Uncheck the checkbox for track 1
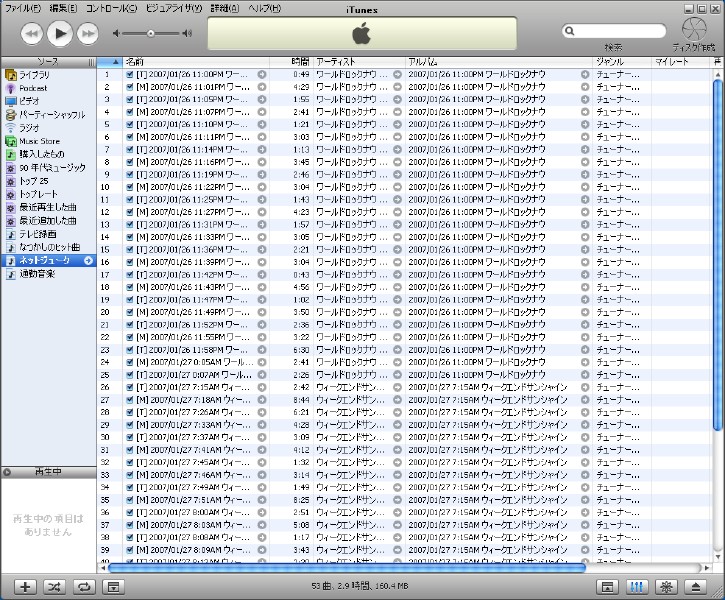 (130, 74)
